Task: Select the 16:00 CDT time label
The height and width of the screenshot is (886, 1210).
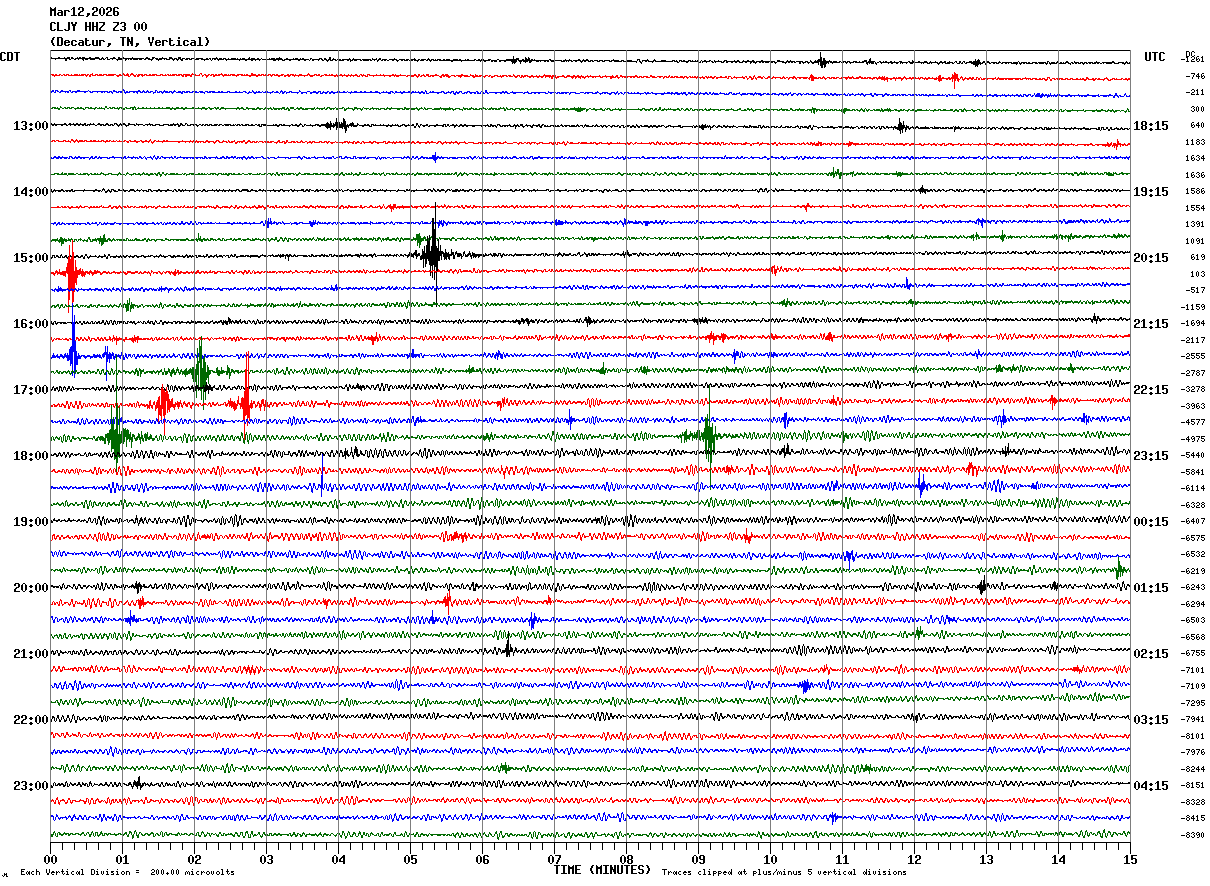Action: tap(31, 324)
